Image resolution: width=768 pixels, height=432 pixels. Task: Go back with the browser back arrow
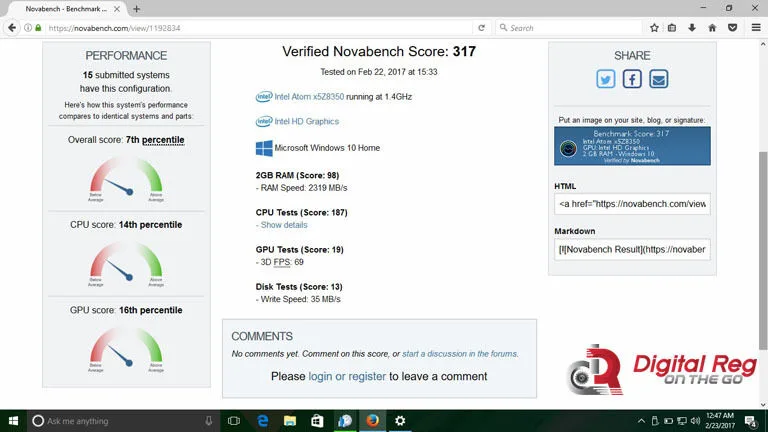coord(12,28)
